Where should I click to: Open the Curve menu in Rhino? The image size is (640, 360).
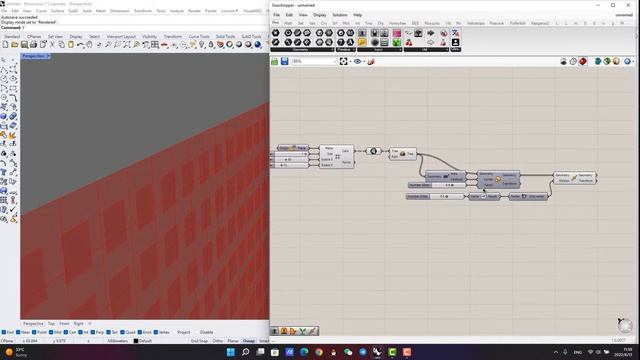click(x=41, y=11)
